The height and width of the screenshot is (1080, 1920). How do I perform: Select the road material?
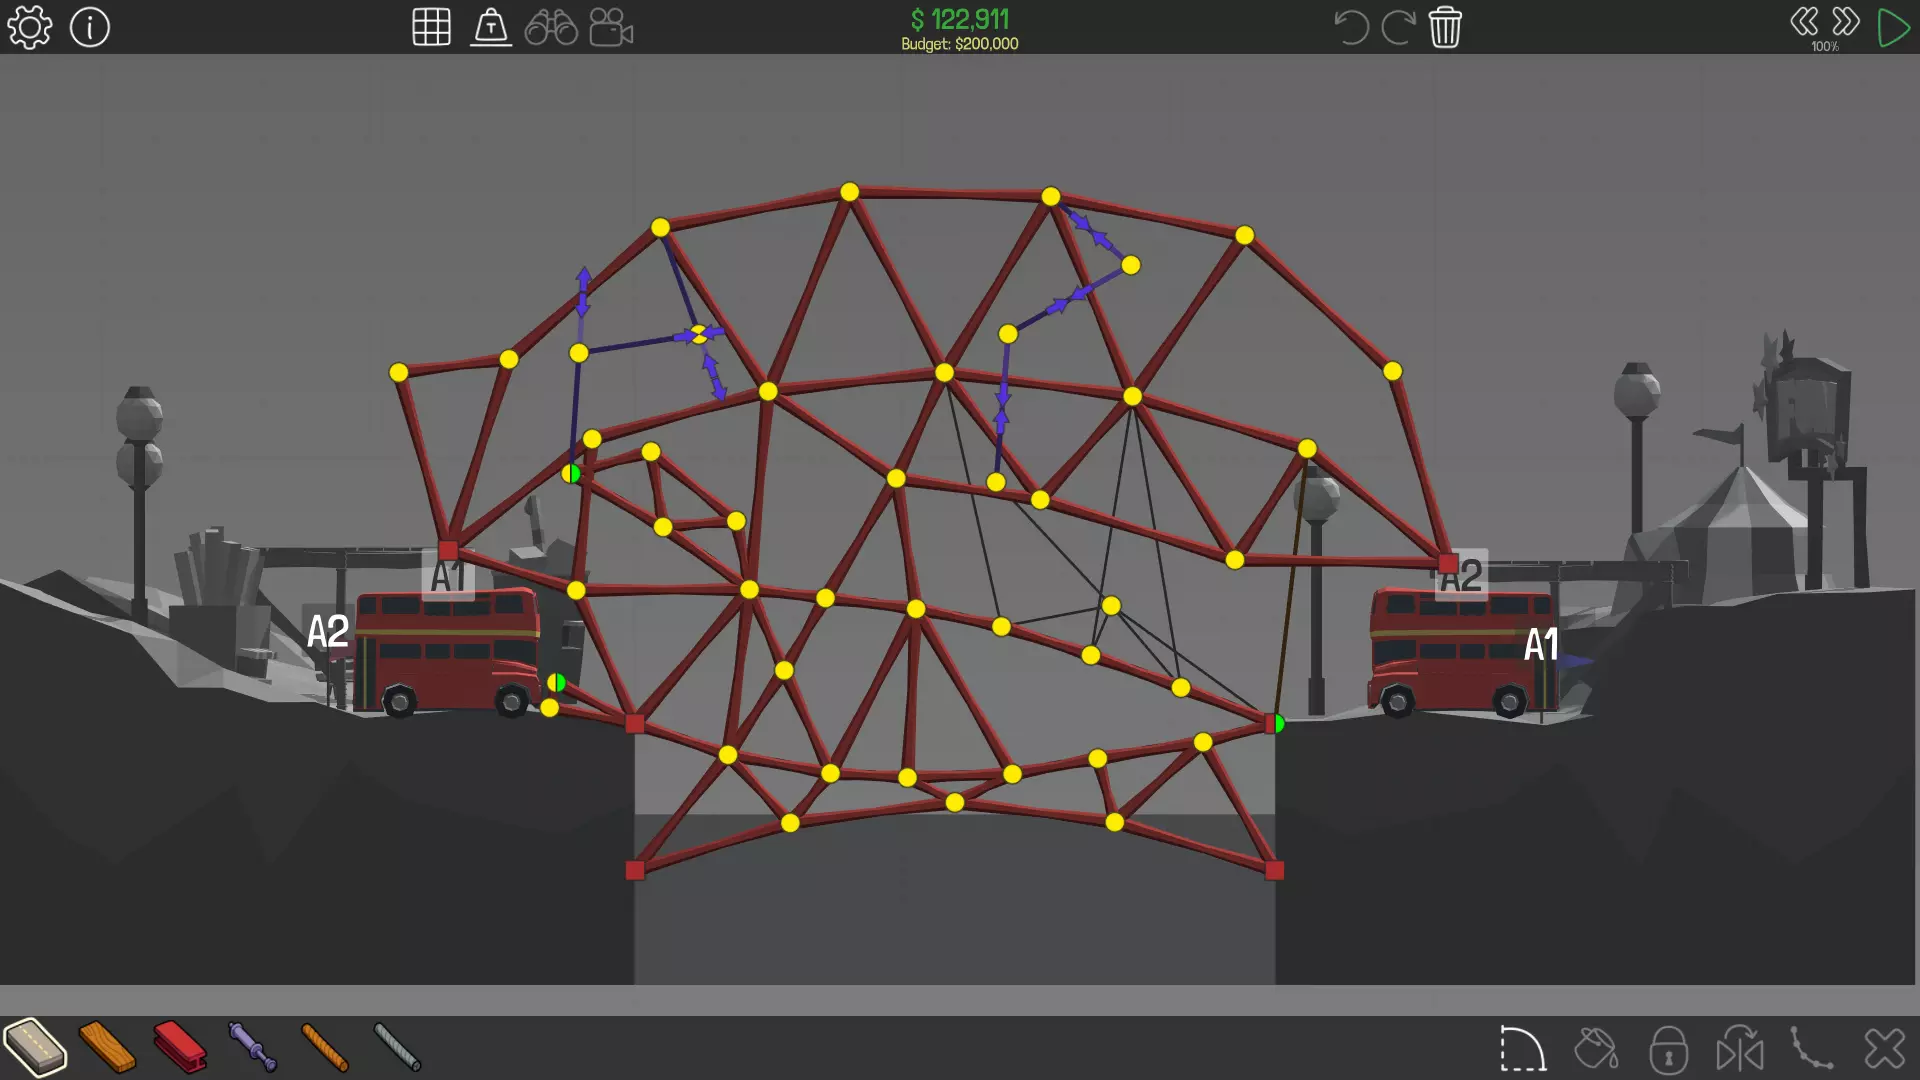36,1047
